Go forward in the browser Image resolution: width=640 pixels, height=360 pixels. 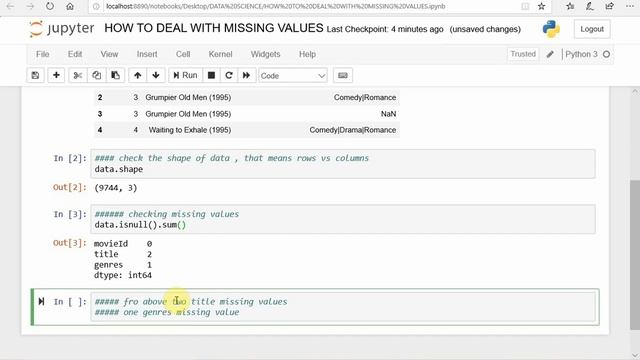click(x=30, y=6)
